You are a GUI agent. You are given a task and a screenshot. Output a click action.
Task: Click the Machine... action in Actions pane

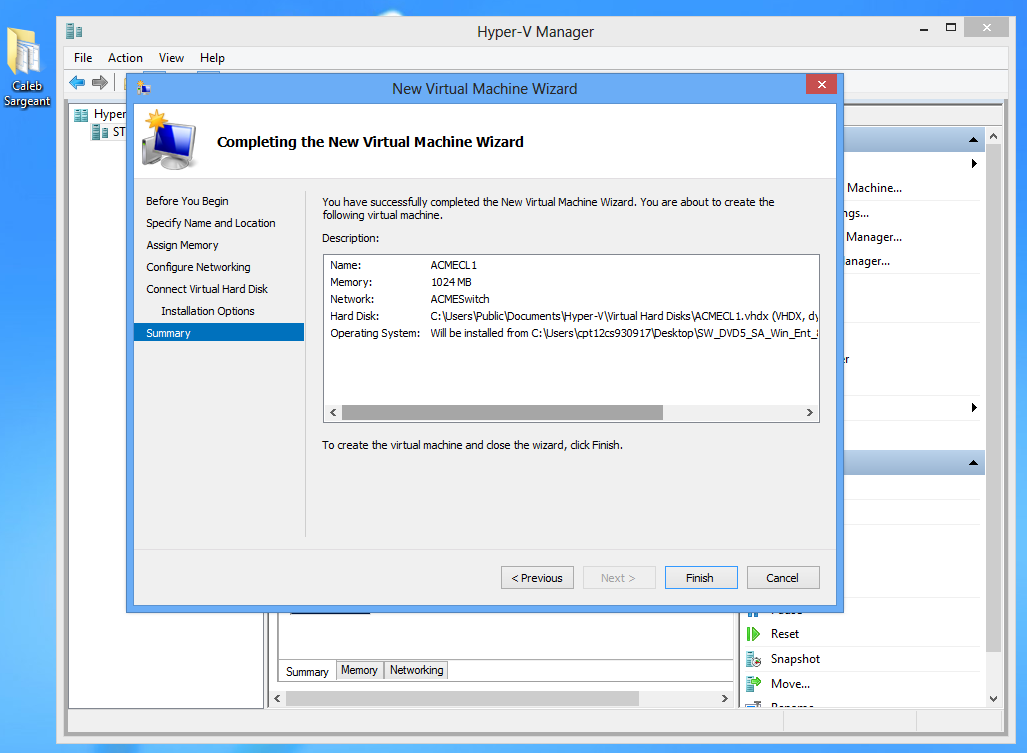pyautogui.click(x=874, y=188)
